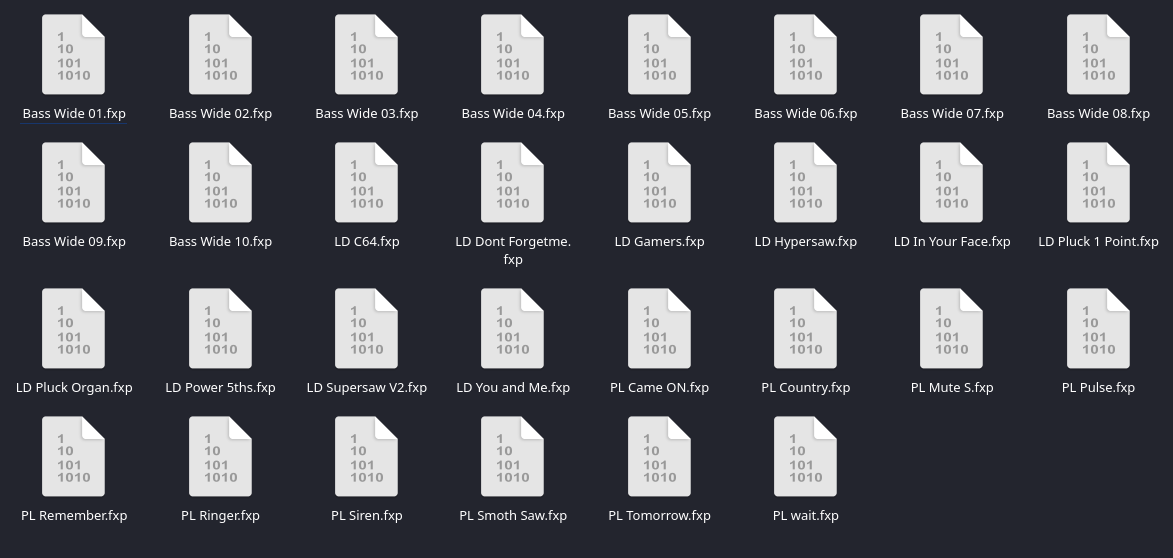This screenshot has height=558, width=1173.
Task: Click the 'LD You and Me.fxp' filename
Action: (x=512, y=387)
